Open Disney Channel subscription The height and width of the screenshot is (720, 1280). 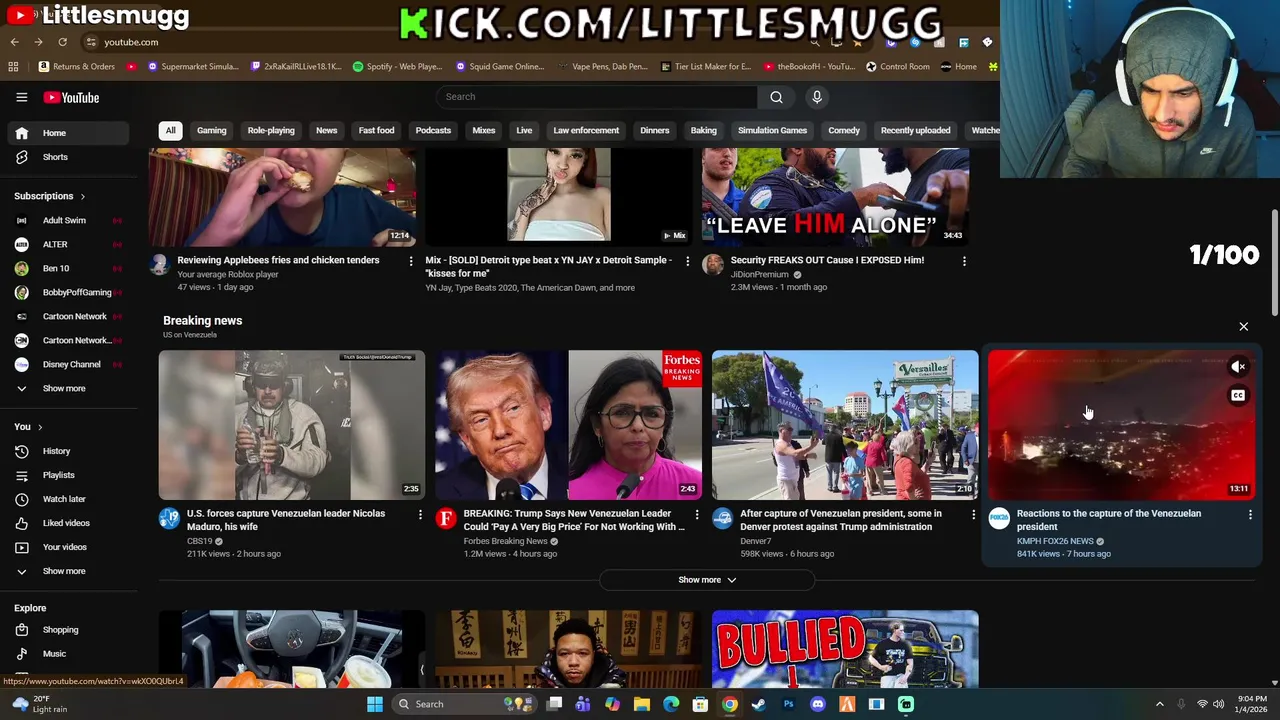coord(68,364)
